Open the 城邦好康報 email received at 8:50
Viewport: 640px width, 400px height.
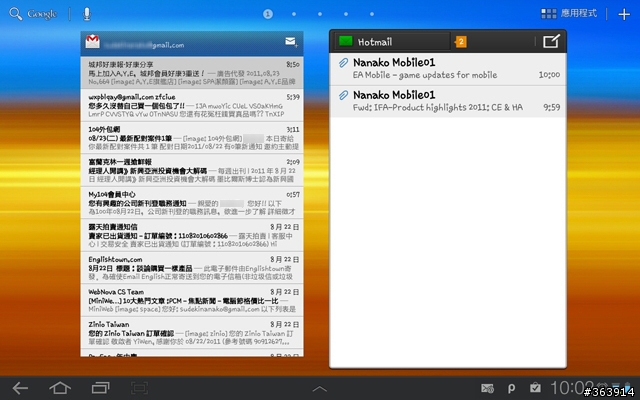[x=192, y=73]
